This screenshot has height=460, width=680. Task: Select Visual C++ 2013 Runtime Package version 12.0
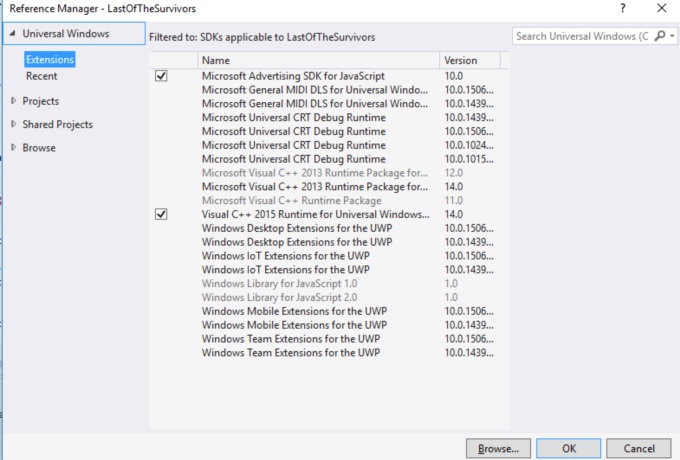point(329,173)
